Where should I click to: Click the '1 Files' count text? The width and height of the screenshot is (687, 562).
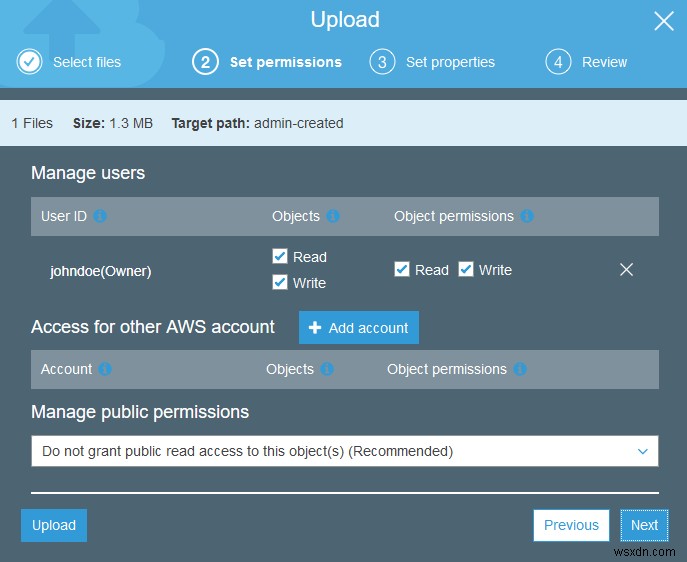click(32, 123)
